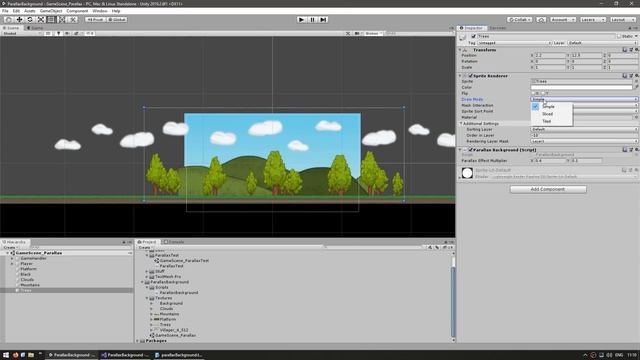
Task: Click Position X input field
Action: 550,56
